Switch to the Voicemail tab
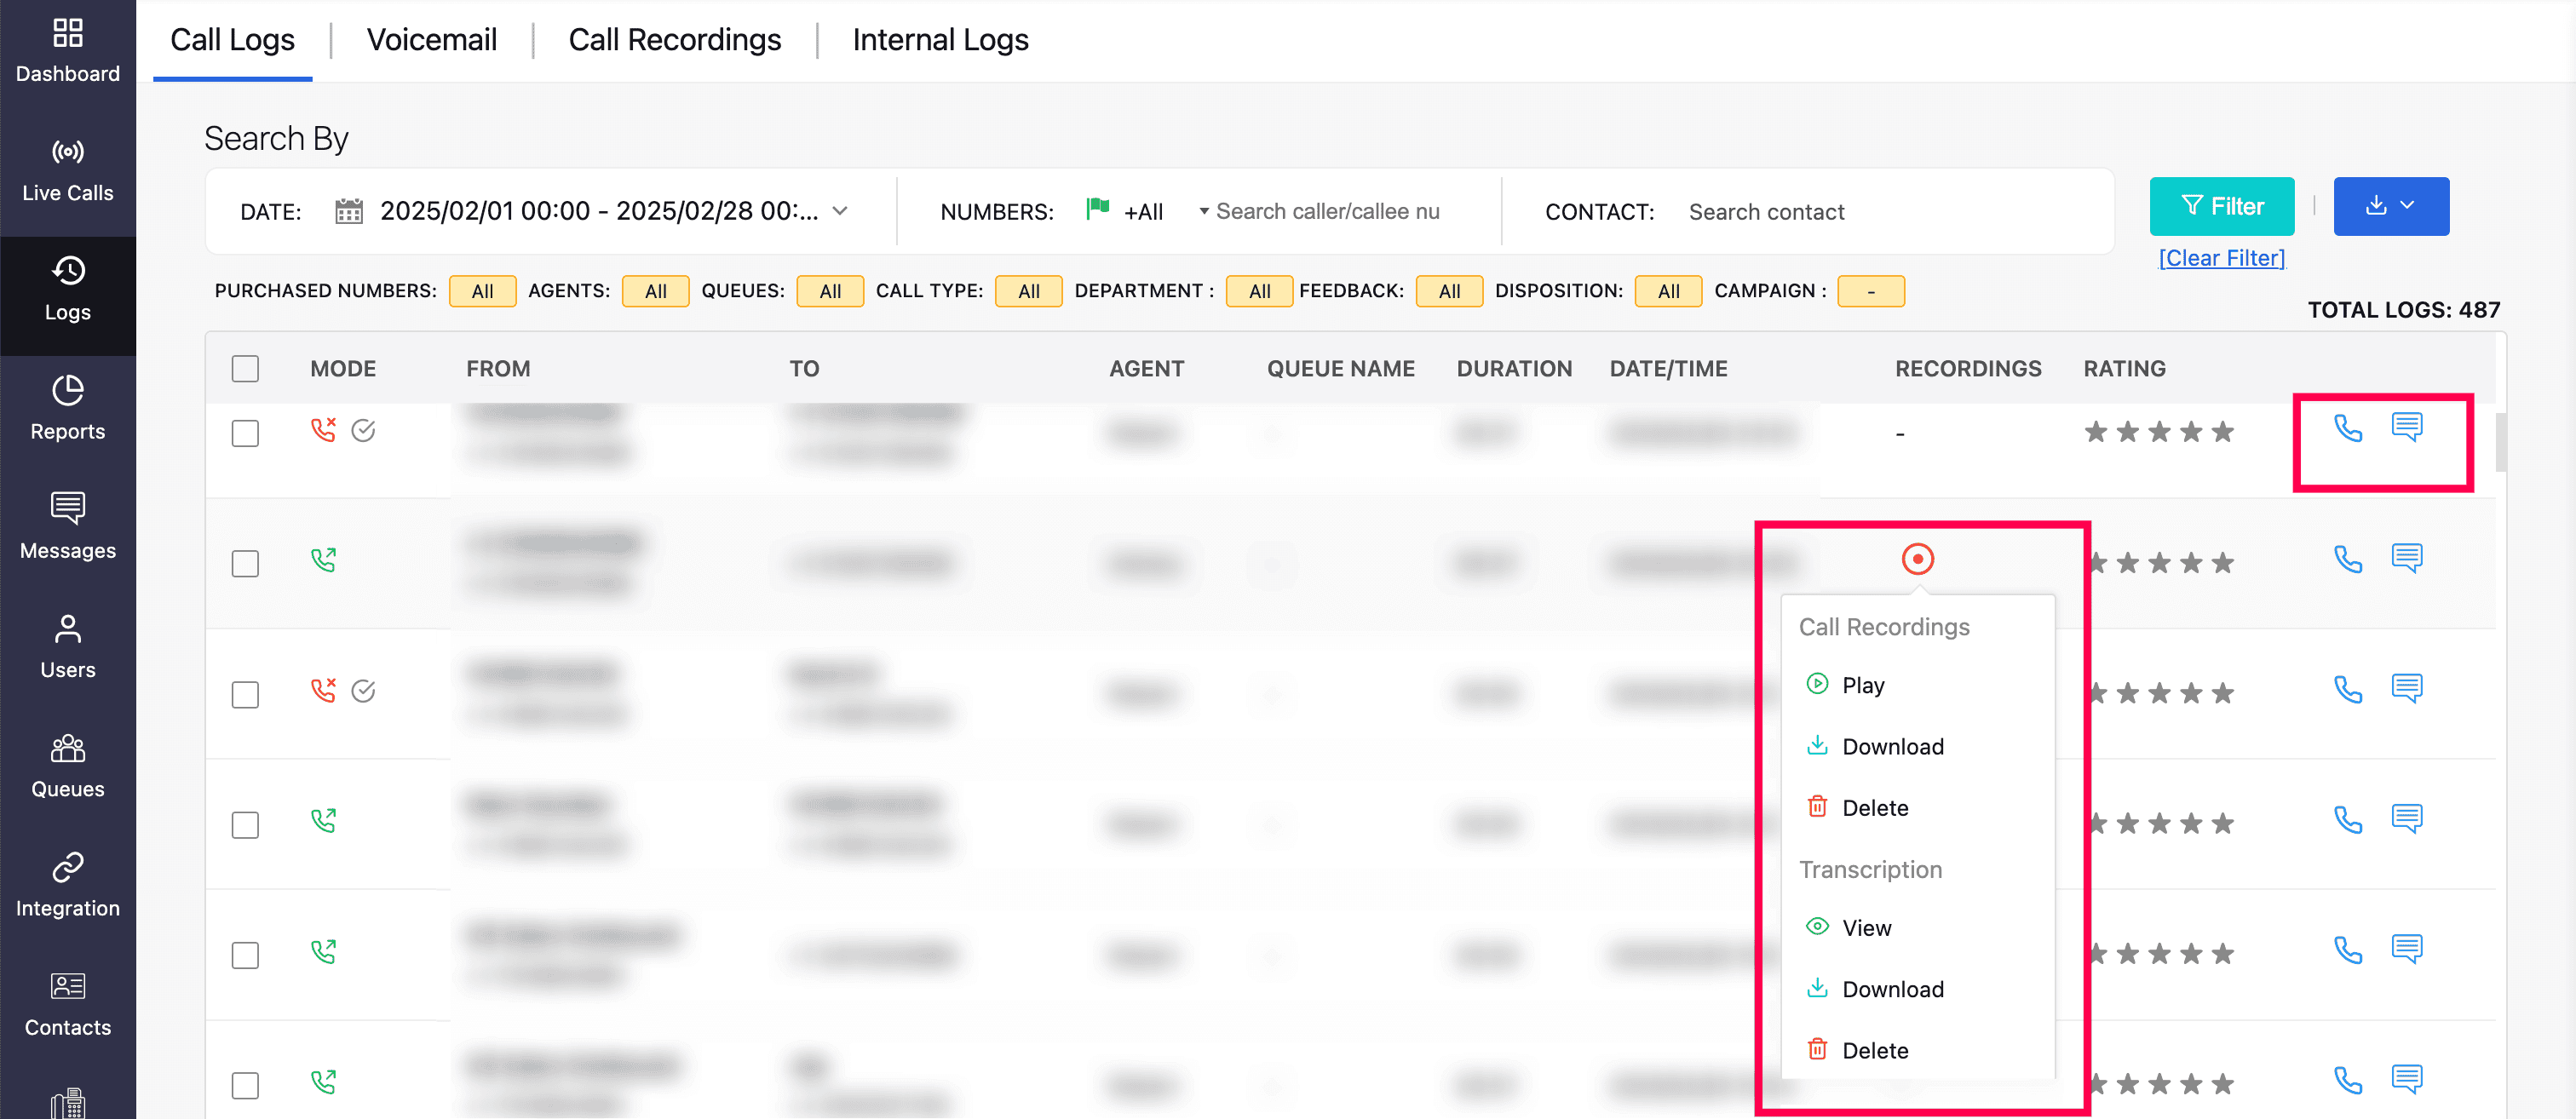The image size is (2576, 1119). click(x=431, y=40)
